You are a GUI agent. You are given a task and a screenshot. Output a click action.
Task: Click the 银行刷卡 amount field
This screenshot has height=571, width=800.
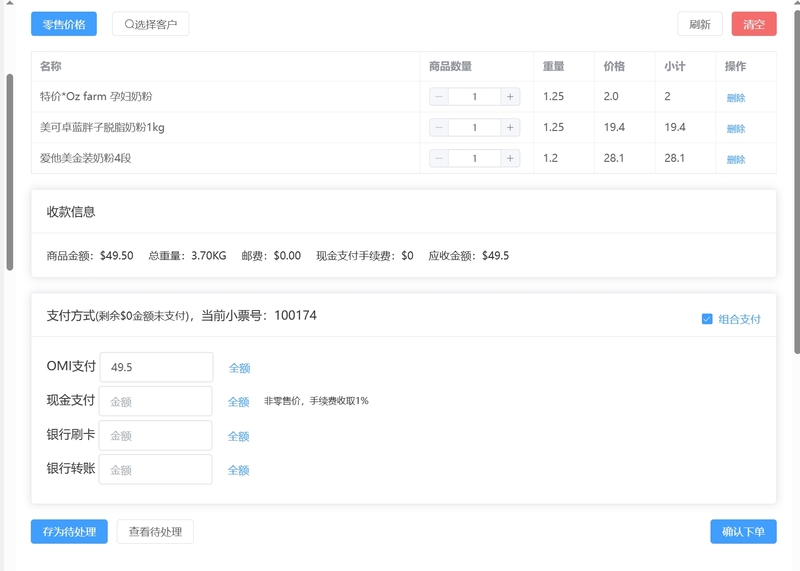(x=156, y=435)
